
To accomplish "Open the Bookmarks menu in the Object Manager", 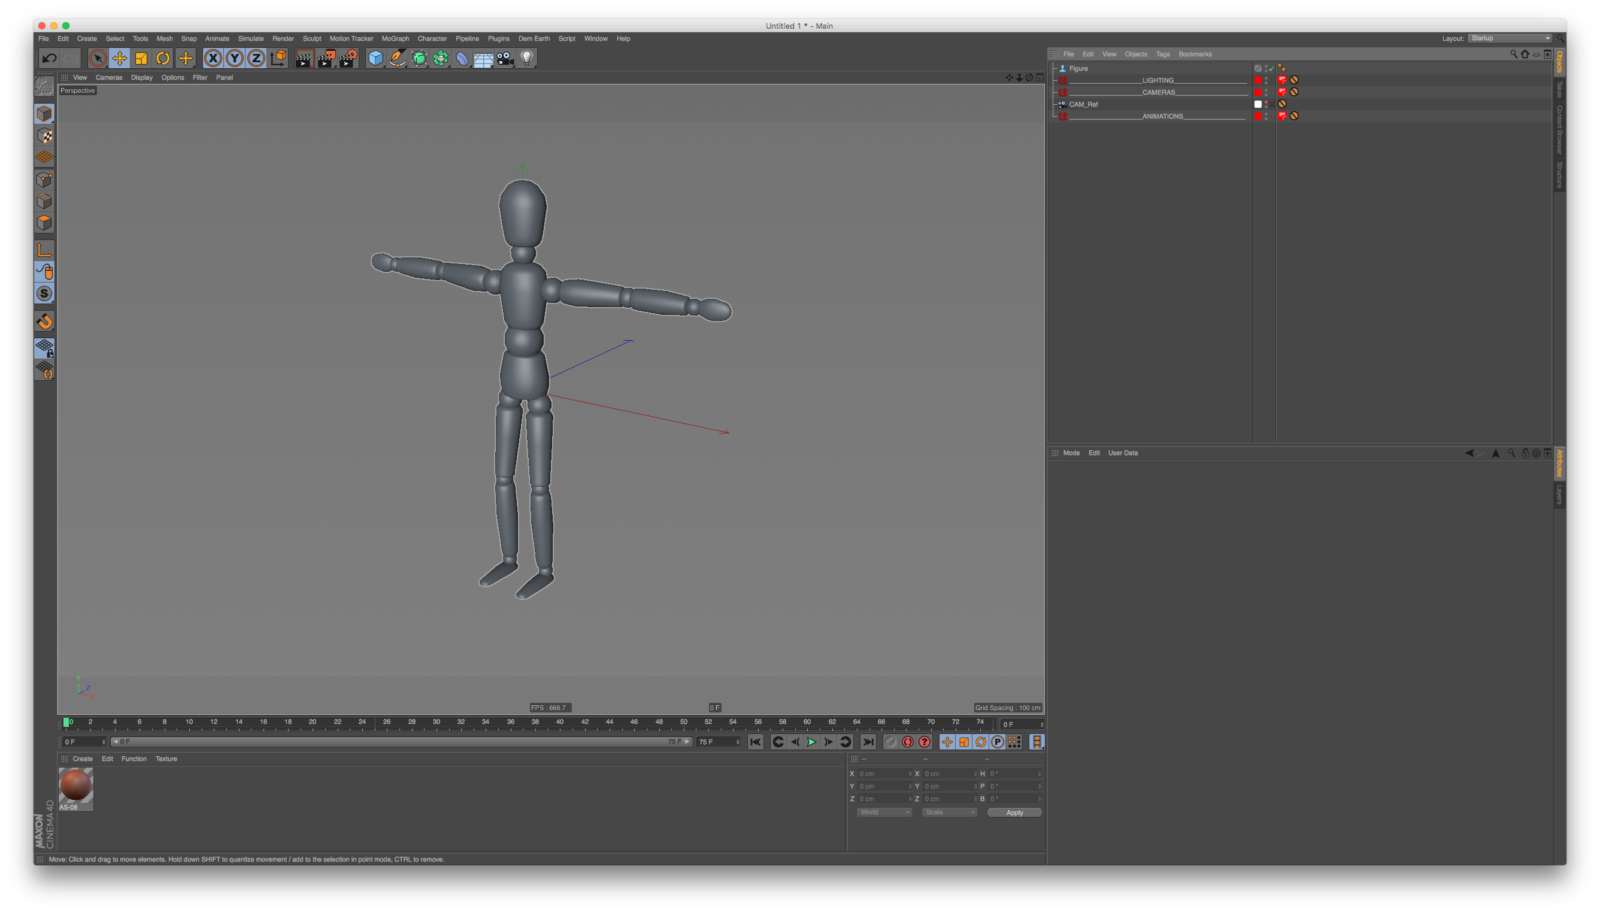I will point(1193,54).
